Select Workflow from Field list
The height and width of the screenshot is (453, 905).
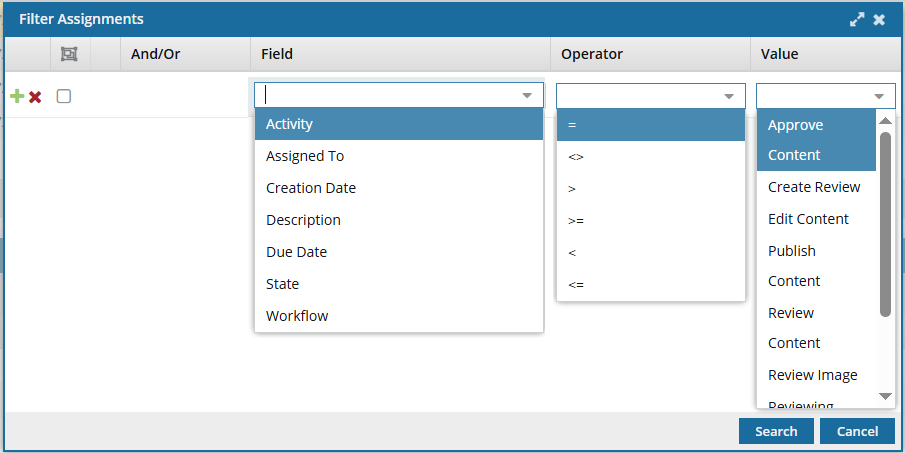click(x=297, y=316)
